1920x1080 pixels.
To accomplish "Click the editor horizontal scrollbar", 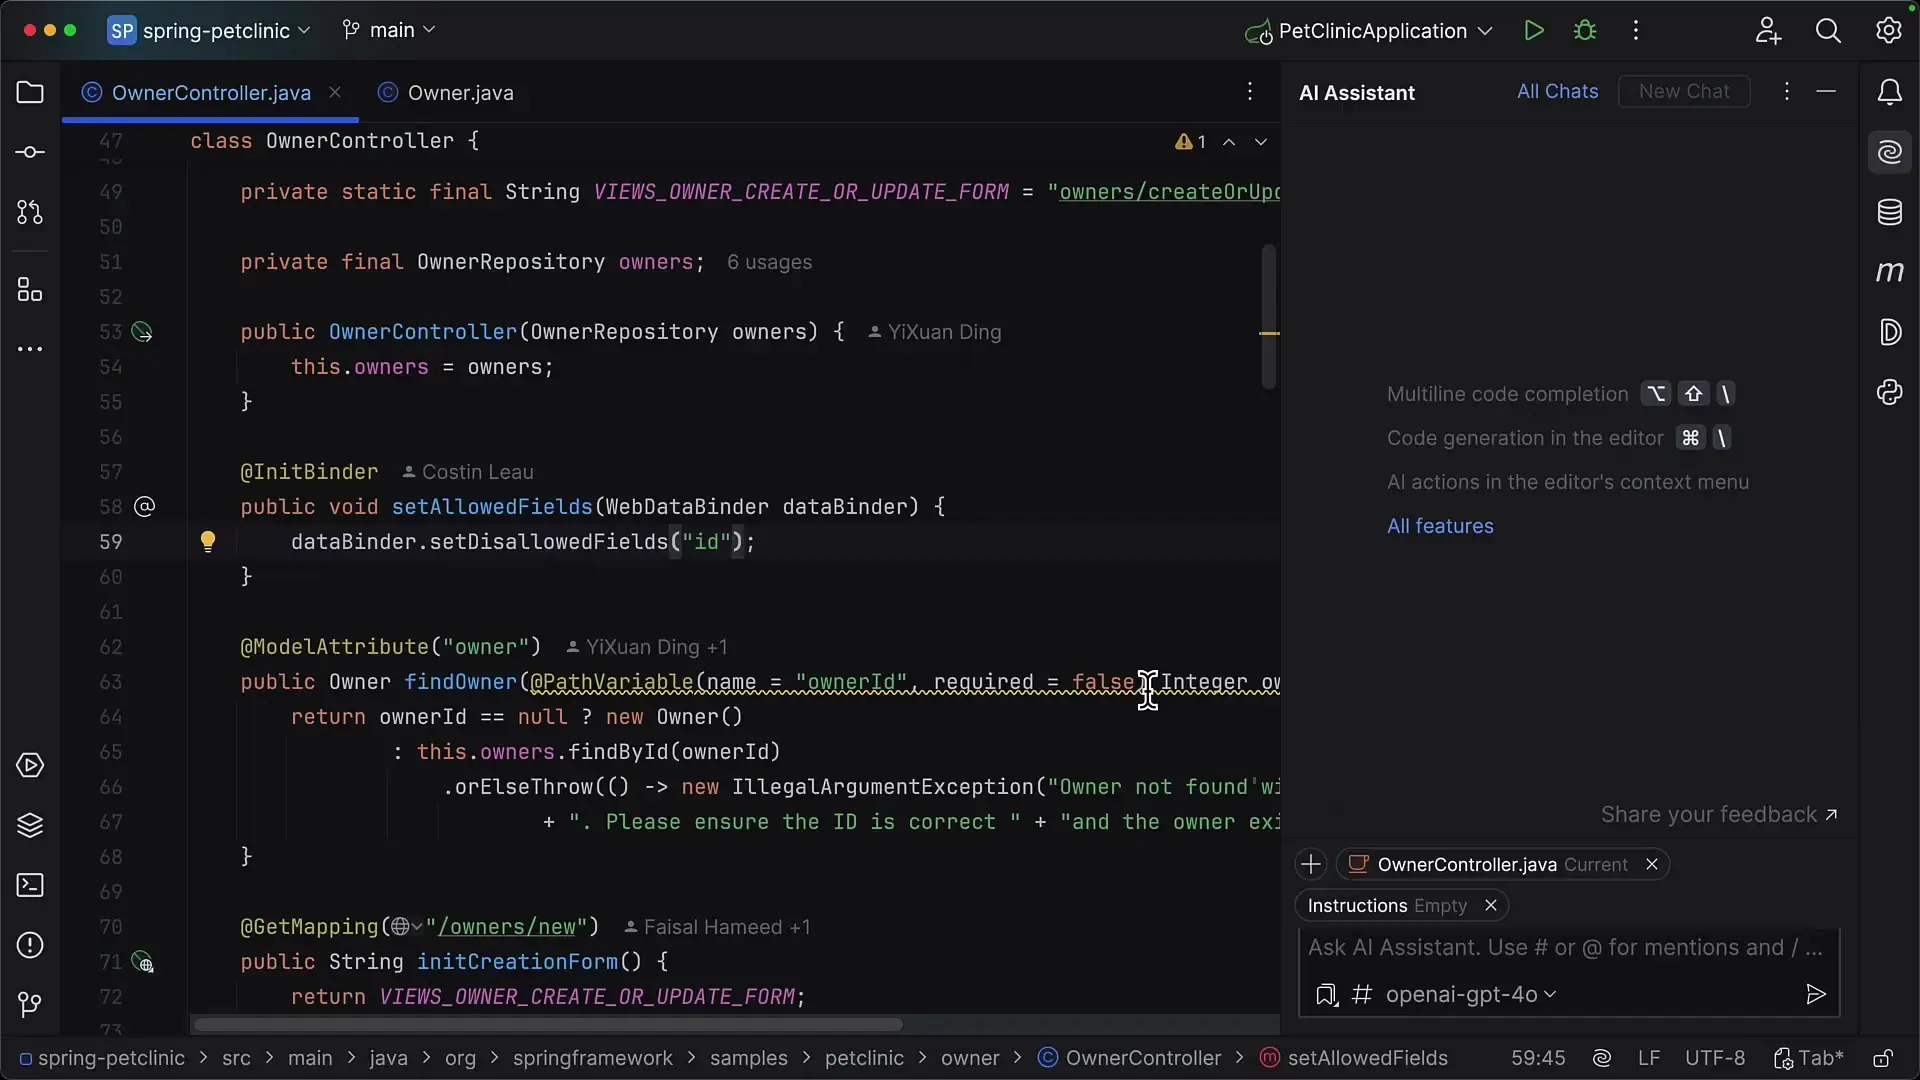I will 548,1025.
